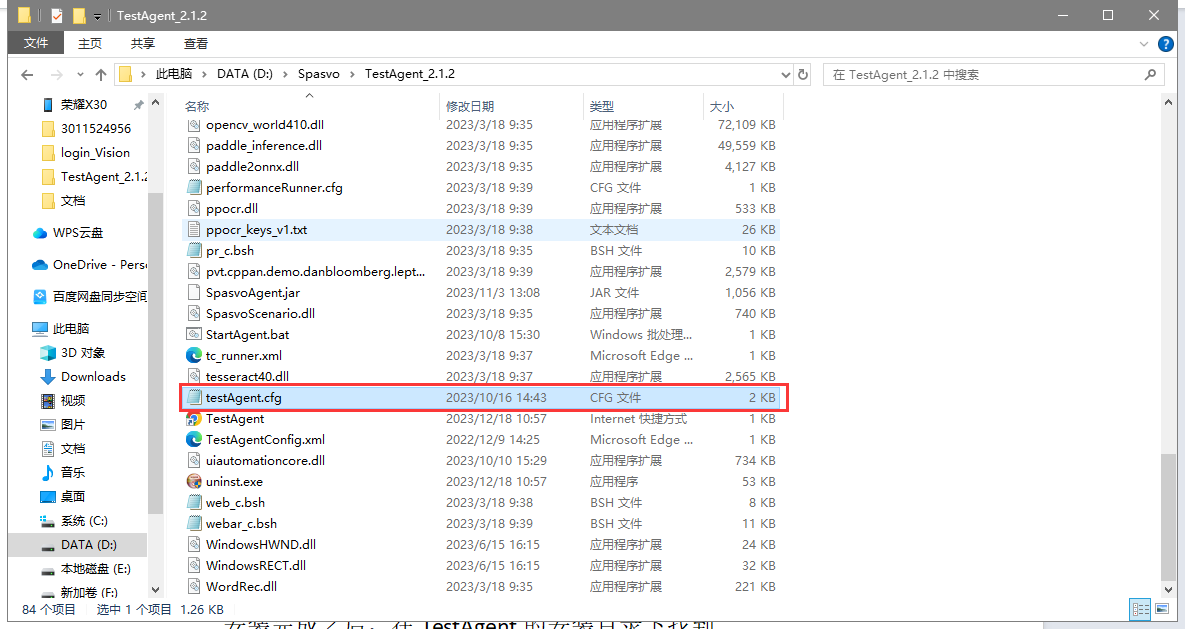
Task: Open the Help question mark icon
Action: click(x=1166, y=44)
